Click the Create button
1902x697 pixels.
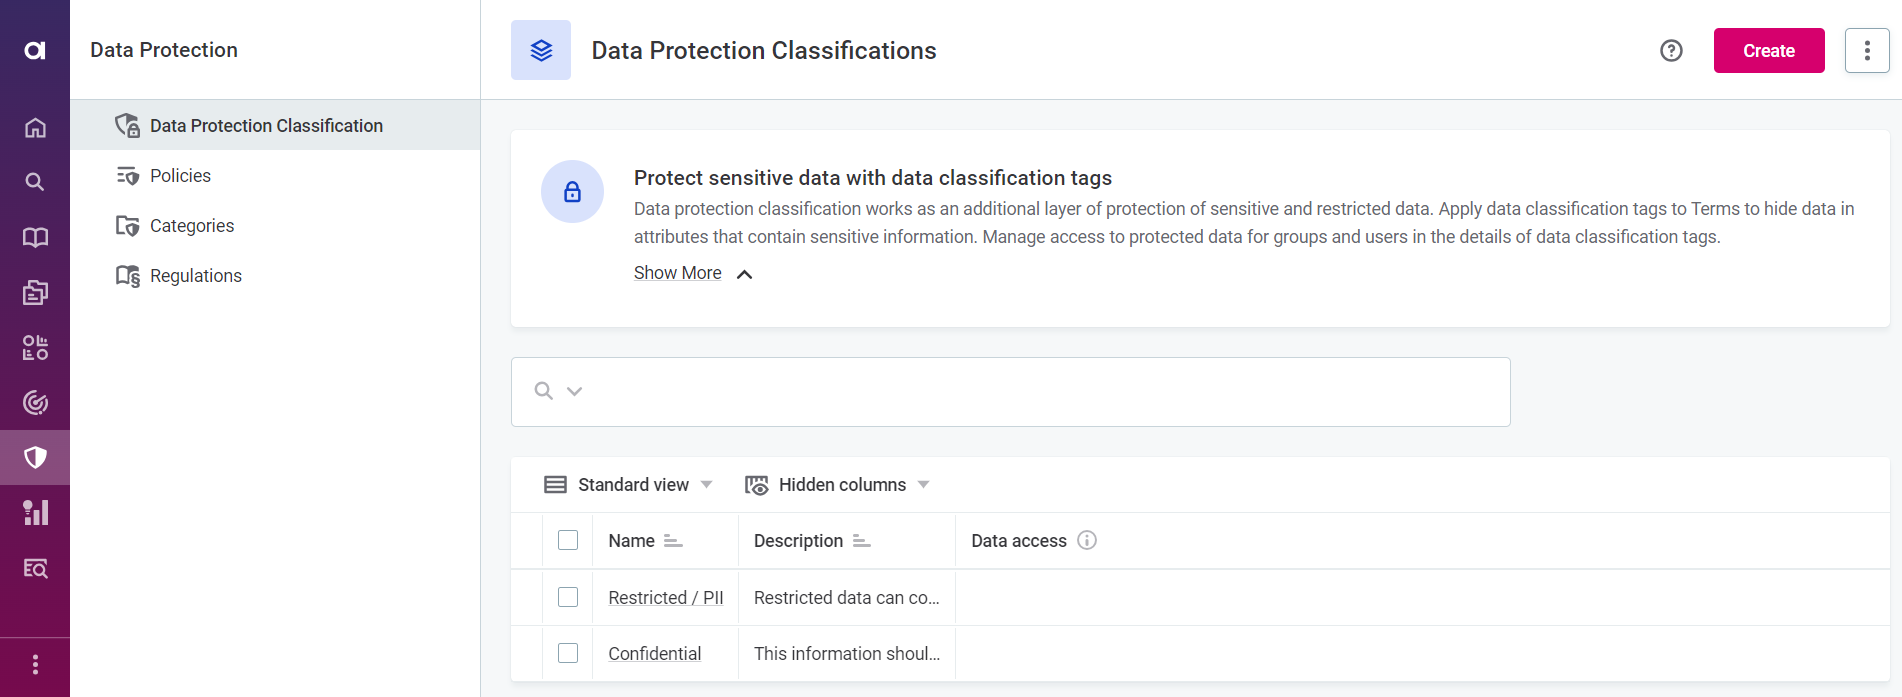[1768, 50]
